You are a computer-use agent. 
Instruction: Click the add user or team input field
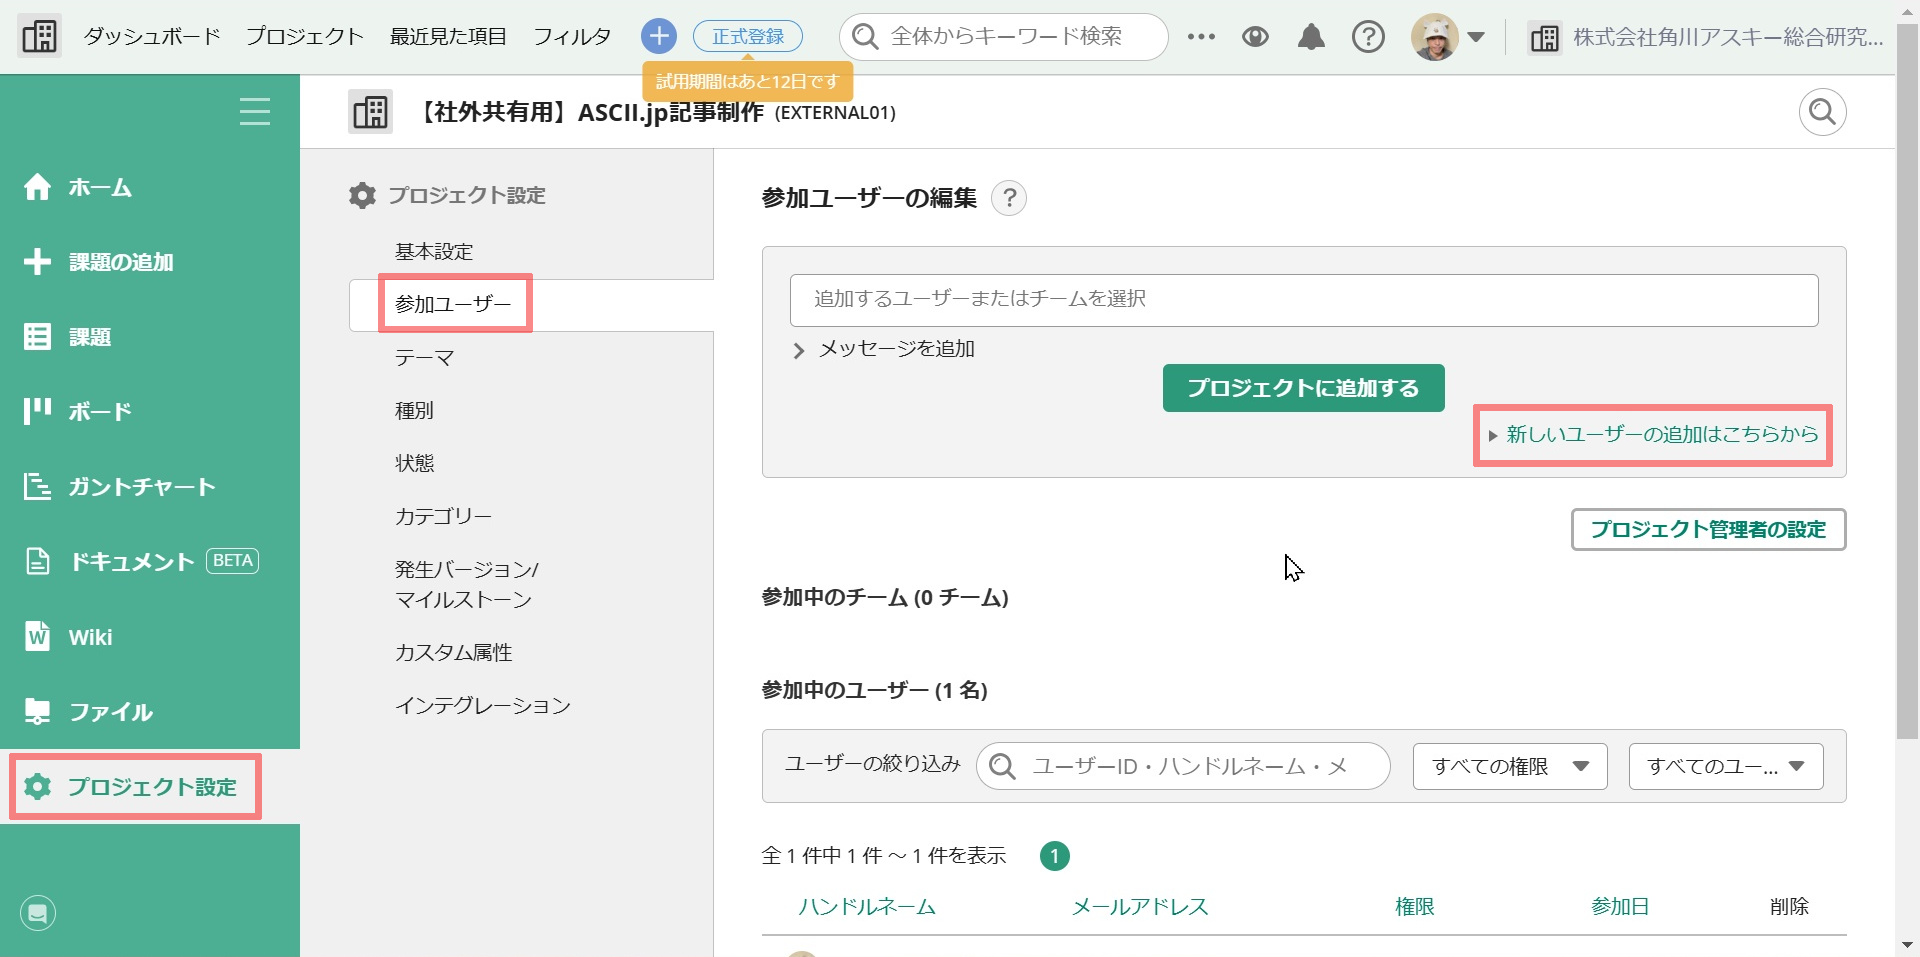(1303, 300)
